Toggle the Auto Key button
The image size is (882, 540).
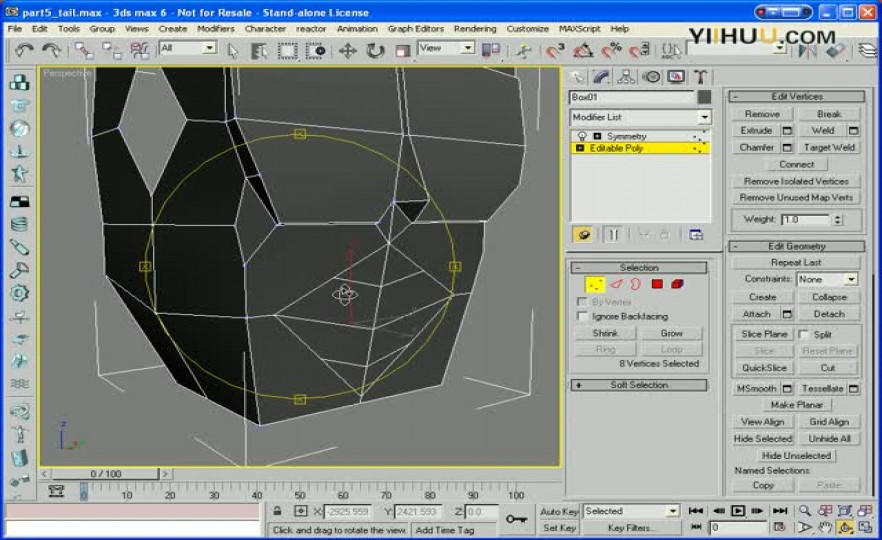point(559,511)
